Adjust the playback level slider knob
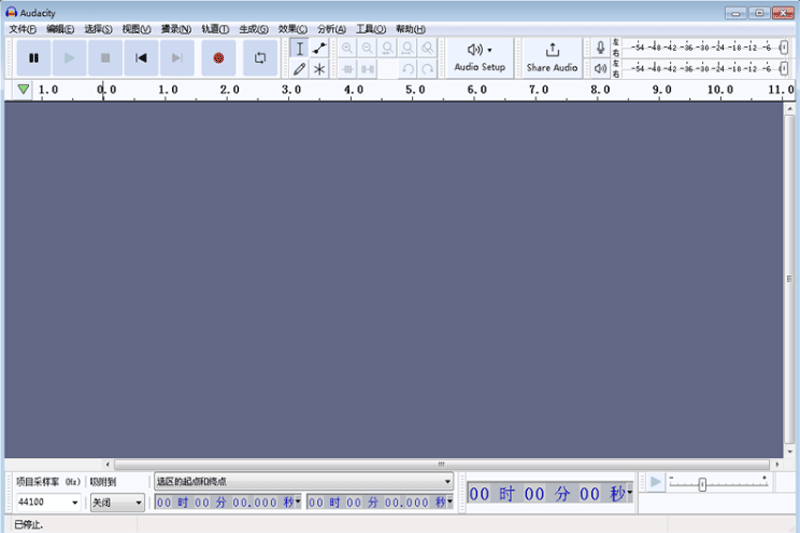This screenshot has width=800, height=533. tap(784, 68)
